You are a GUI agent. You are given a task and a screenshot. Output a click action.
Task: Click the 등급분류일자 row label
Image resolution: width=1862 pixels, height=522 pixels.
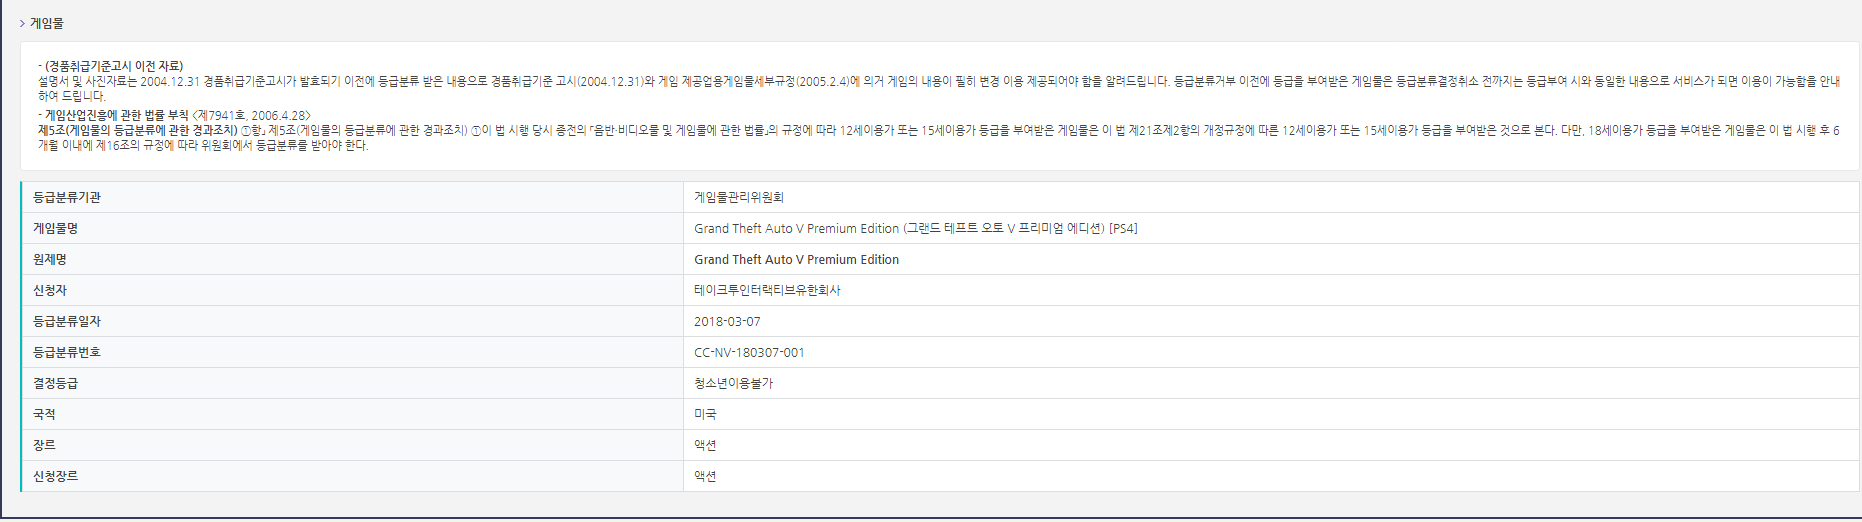pos(67,321)
